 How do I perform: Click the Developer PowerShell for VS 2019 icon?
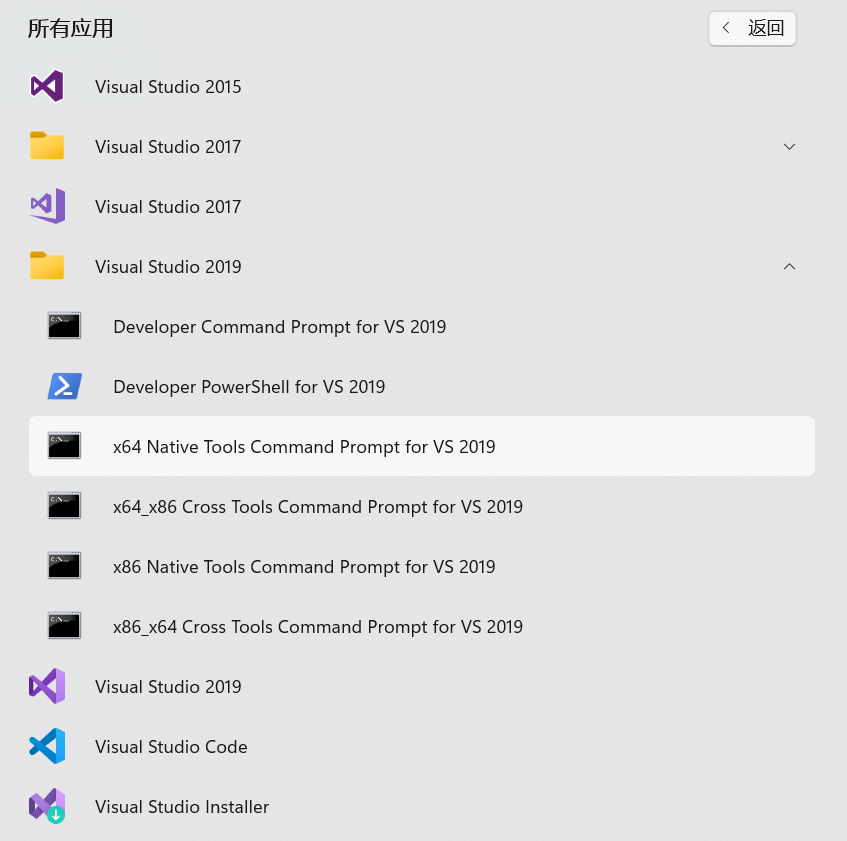tap(65, 387)
